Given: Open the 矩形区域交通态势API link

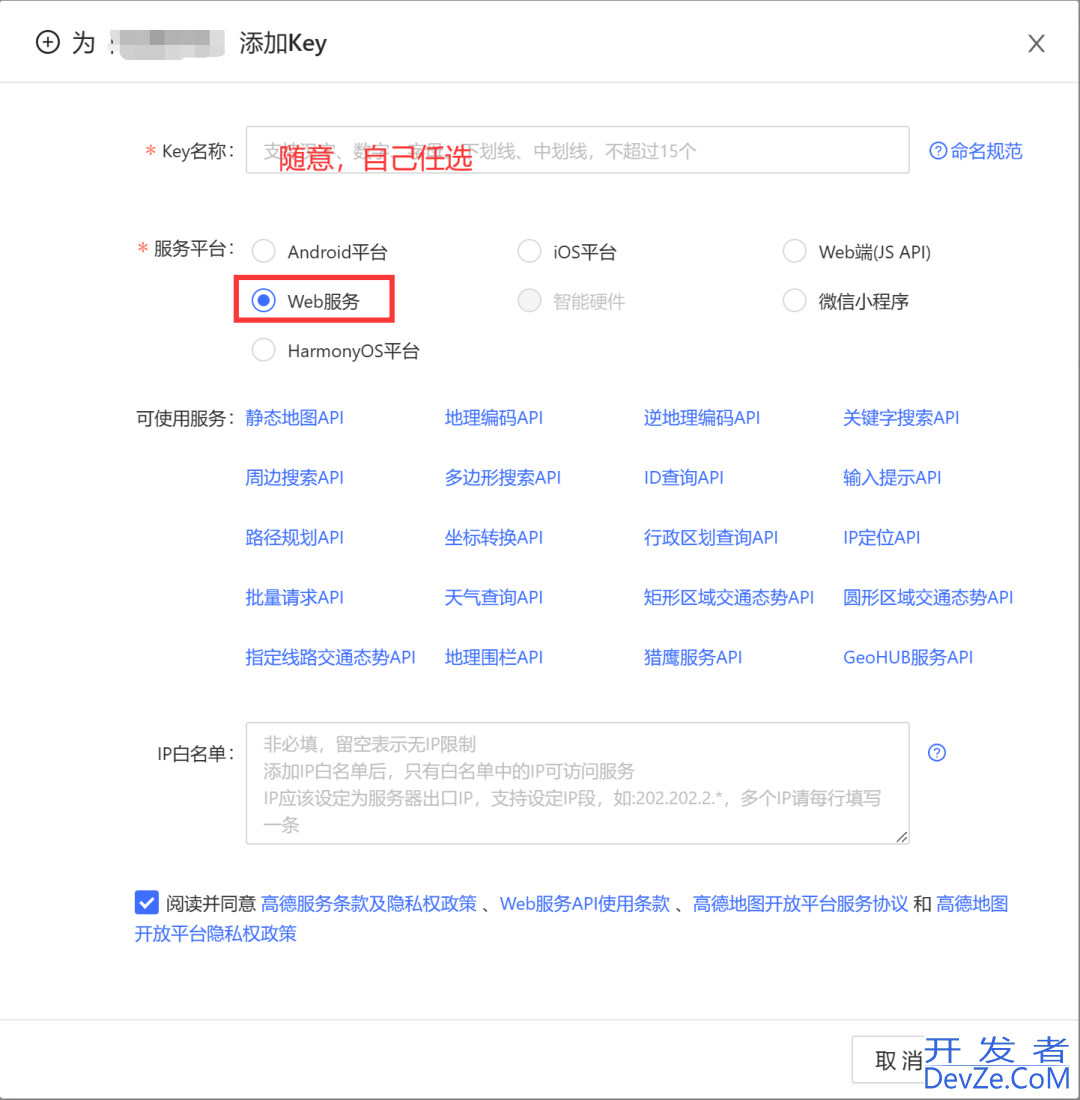Looking at the screenshot, I should 728,598.
